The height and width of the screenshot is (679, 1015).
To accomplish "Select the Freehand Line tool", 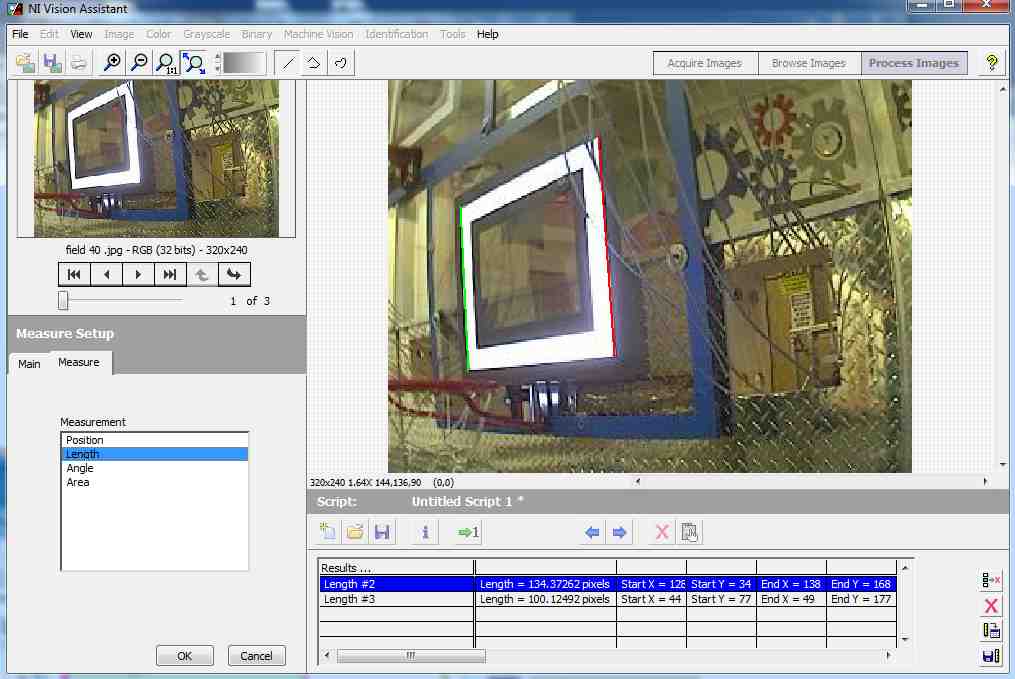I will pyautogui.click(x=340, y=63).
